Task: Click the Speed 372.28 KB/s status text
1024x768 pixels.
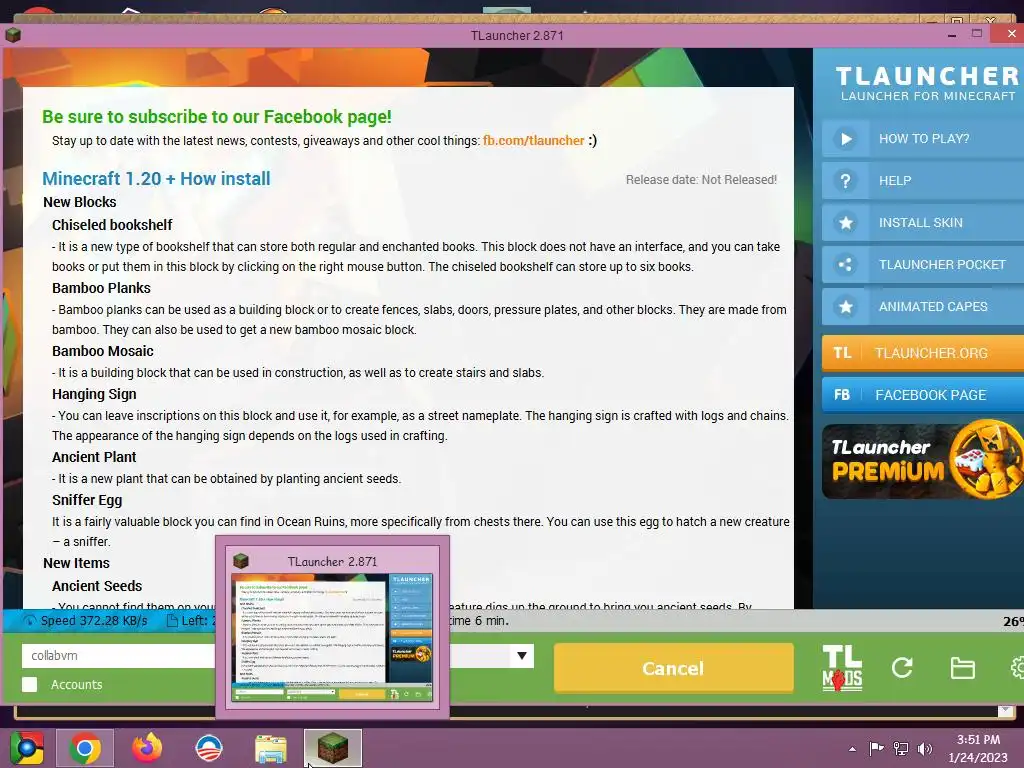Action: 93,620
